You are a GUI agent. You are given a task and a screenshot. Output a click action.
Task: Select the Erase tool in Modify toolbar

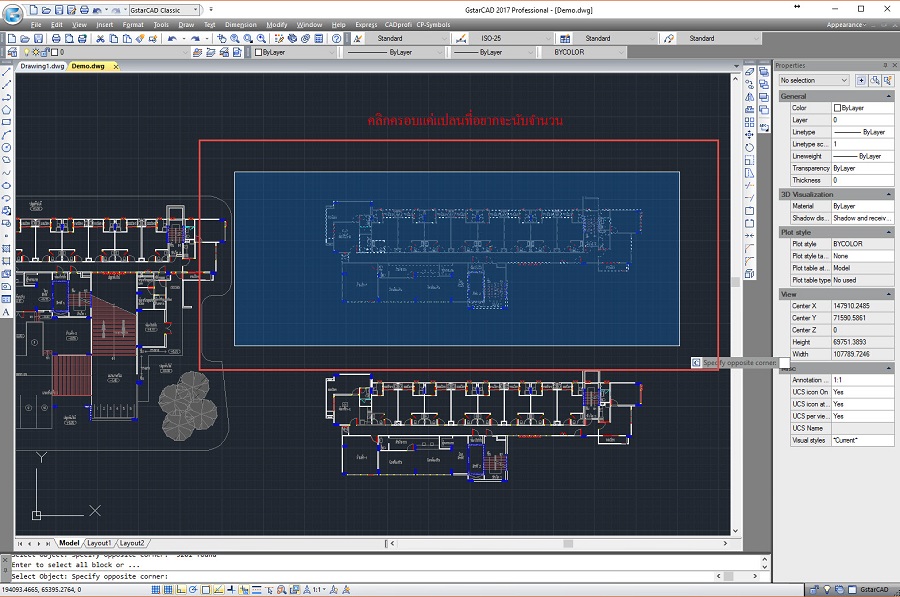click(x=750, y=72)
